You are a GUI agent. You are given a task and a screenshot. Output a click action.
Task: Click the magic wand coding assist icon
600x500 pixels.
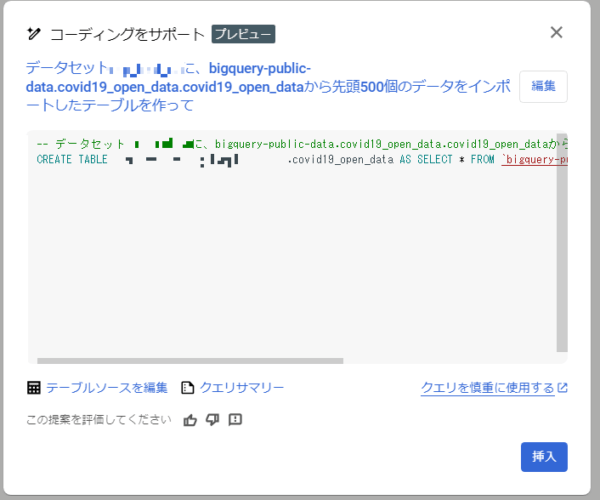point(33,34)
